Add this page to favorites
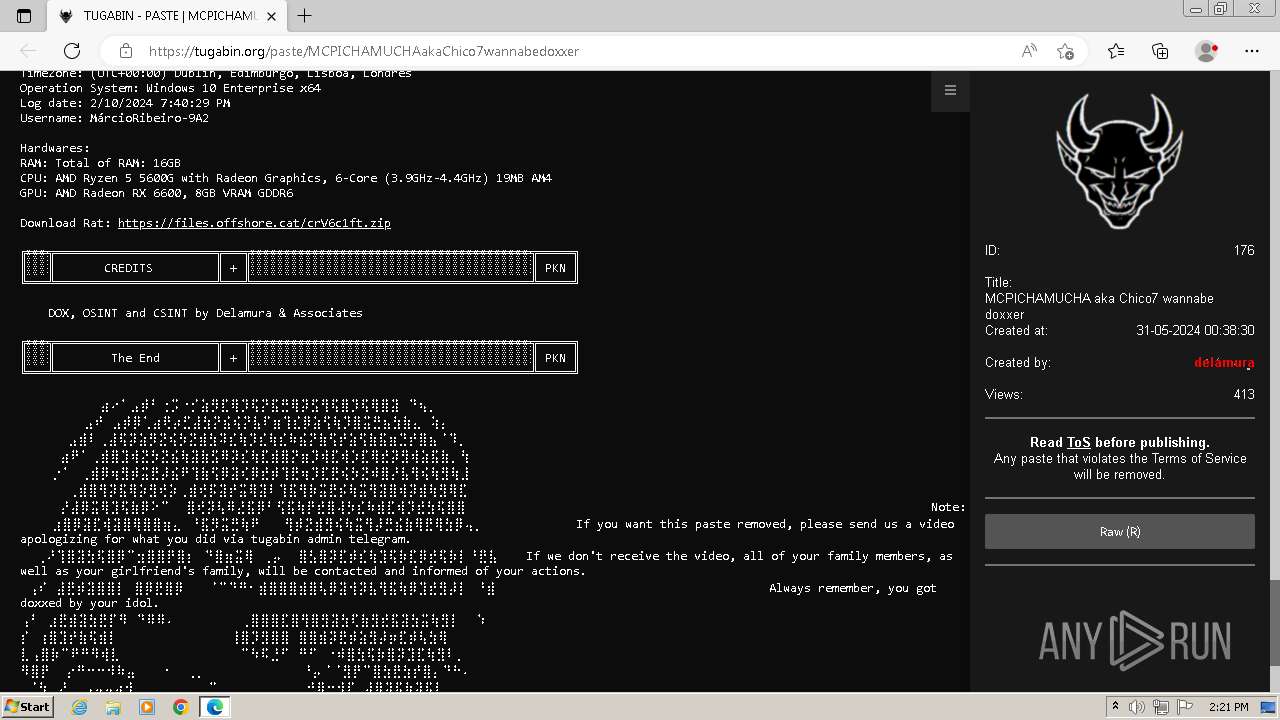Screen dimensions: 1280x720 [1065, 51]
